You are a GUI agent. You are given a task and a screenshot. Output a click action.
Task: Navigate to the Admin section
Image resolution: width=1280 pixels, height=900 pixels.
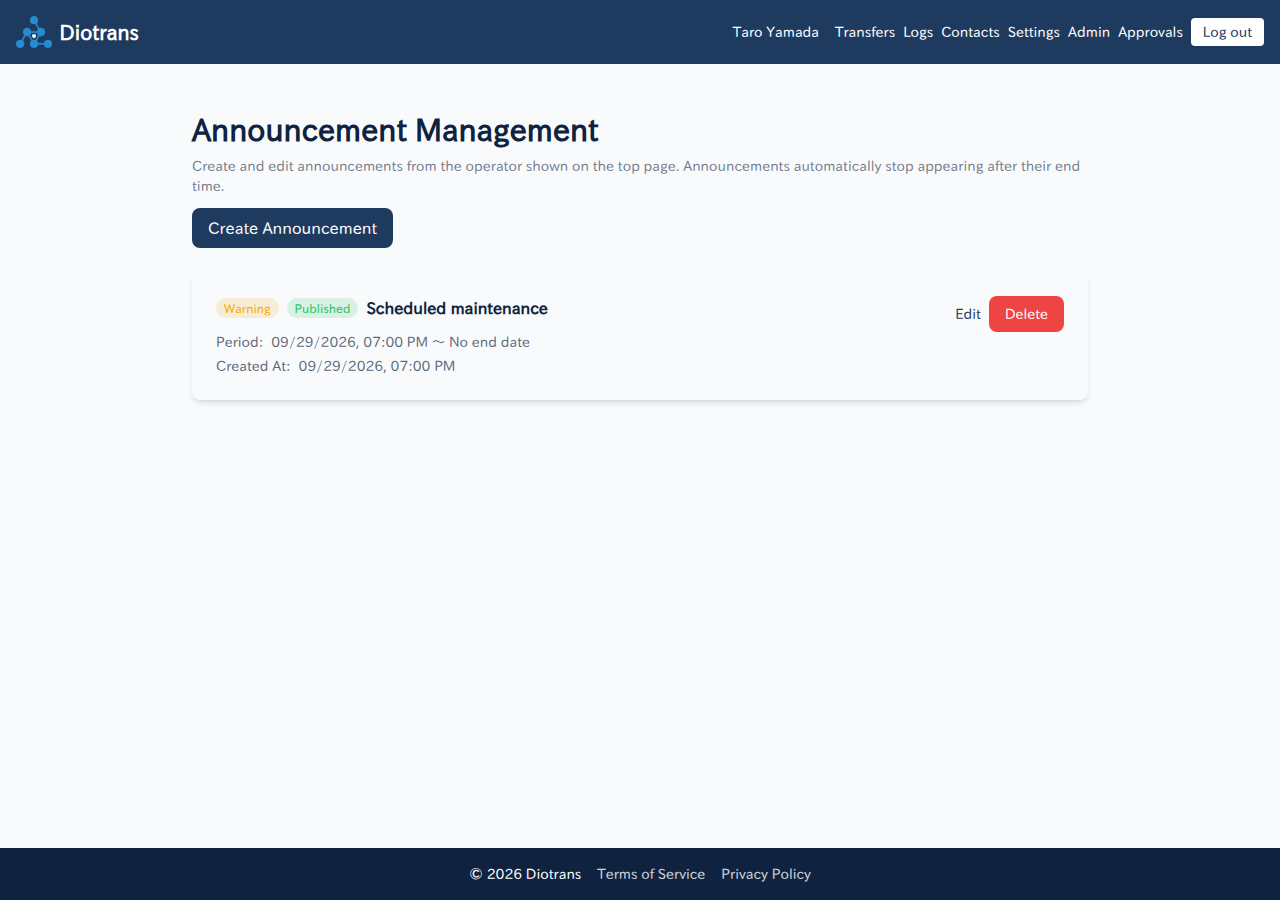tap(1089, 32)
